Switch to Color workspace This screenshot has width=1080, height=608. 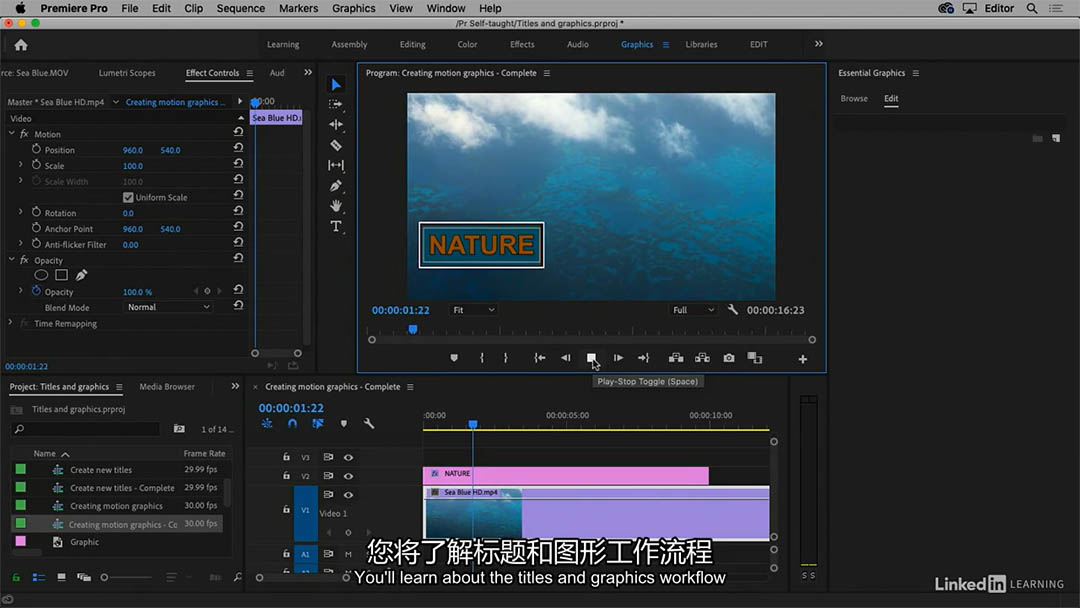point(467,44)
